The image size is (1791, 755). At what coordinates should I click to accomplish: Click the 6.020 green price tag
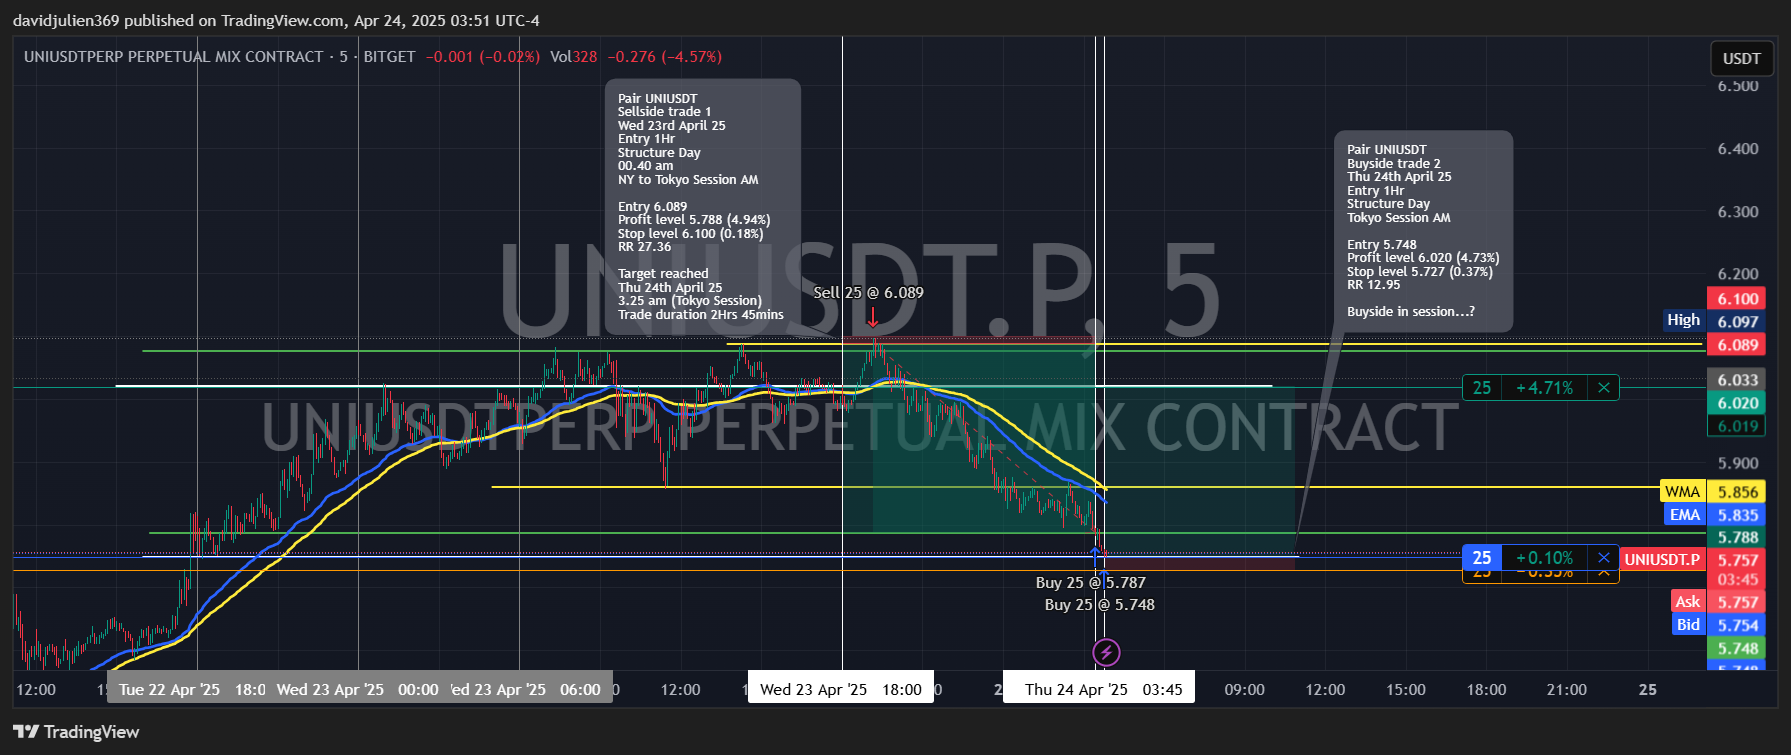point(1738,403)
